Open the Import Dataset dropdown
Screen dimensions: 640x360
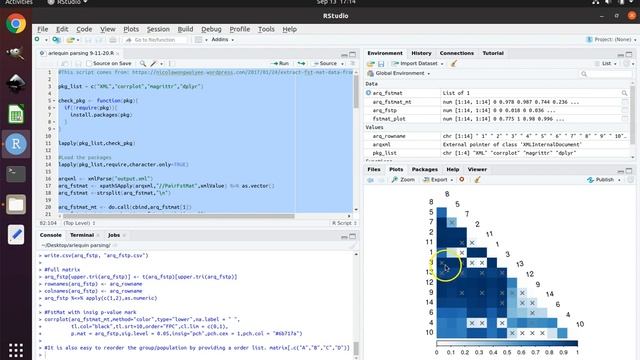tap(418, 64)
